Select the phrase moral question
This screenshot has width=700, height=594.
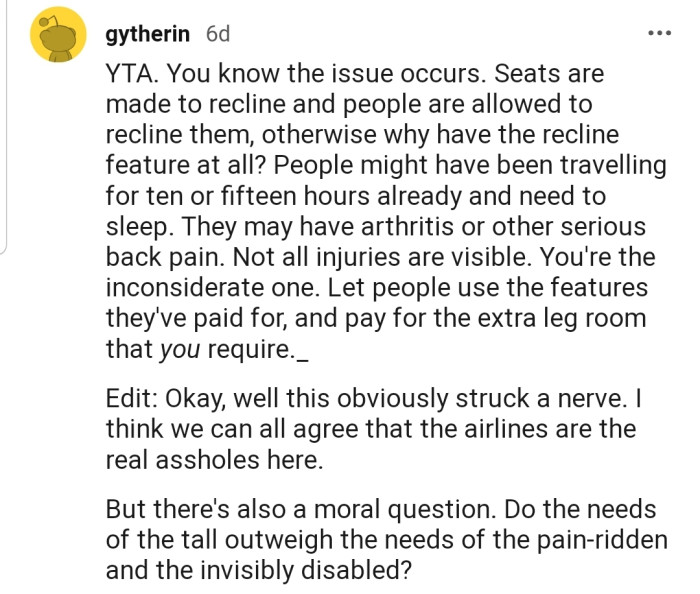click(404, 509)
